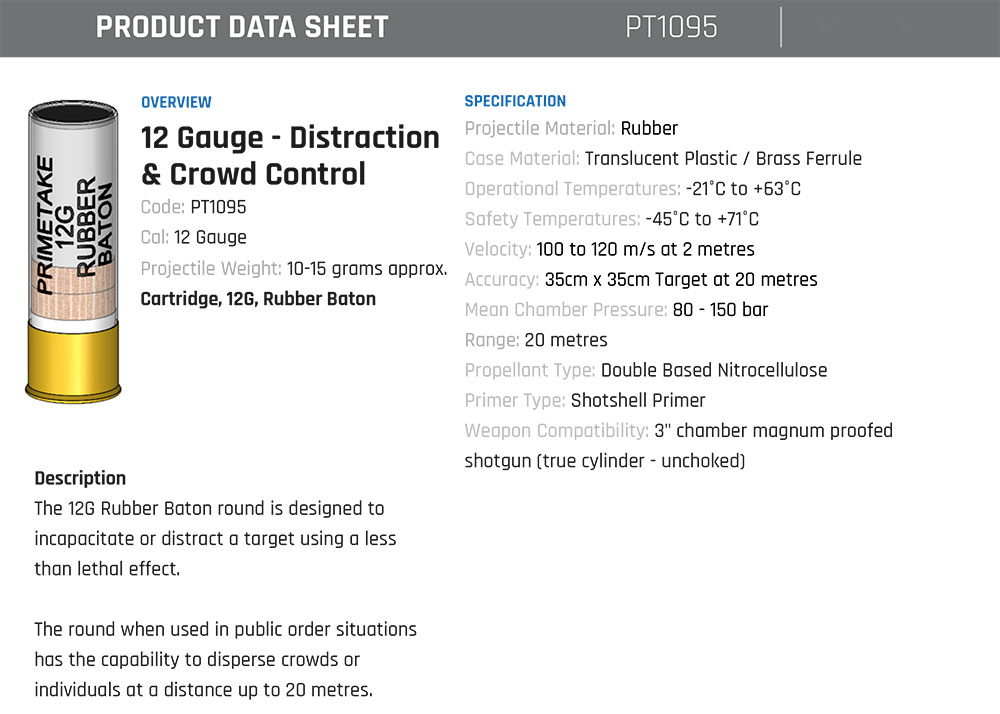Click the OVERVIEW section heading
Viewport: 1000px width, 714px height.
176,102
